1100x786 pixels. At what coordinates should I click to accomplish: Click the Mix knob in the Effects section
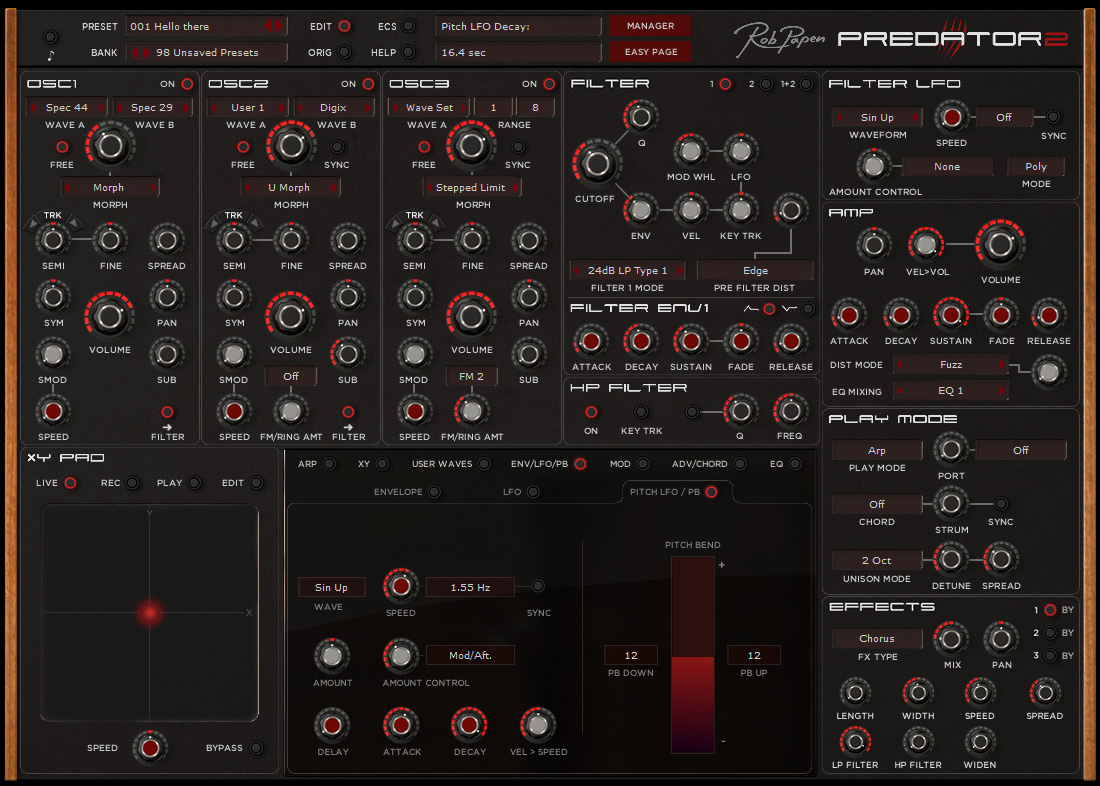(x=950, y=641)
